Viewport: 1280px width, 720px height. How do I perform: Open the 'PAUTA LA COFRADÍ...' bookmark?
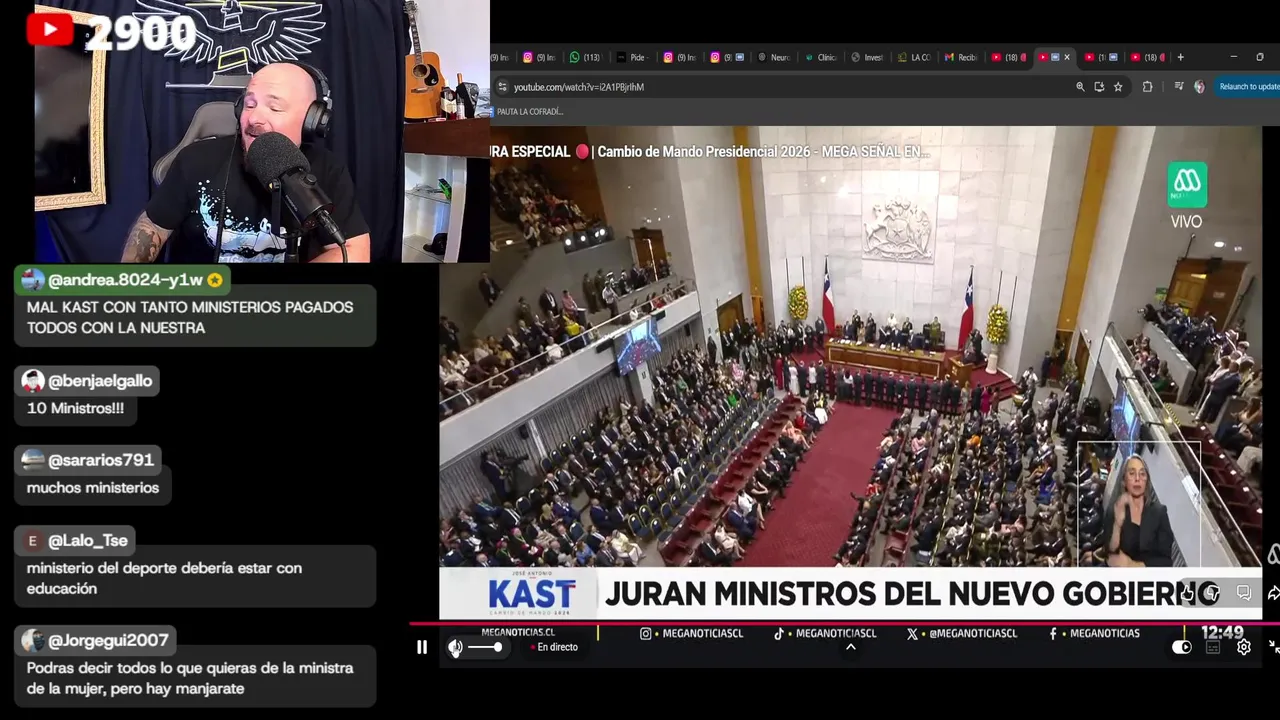[x=525, y=112]
